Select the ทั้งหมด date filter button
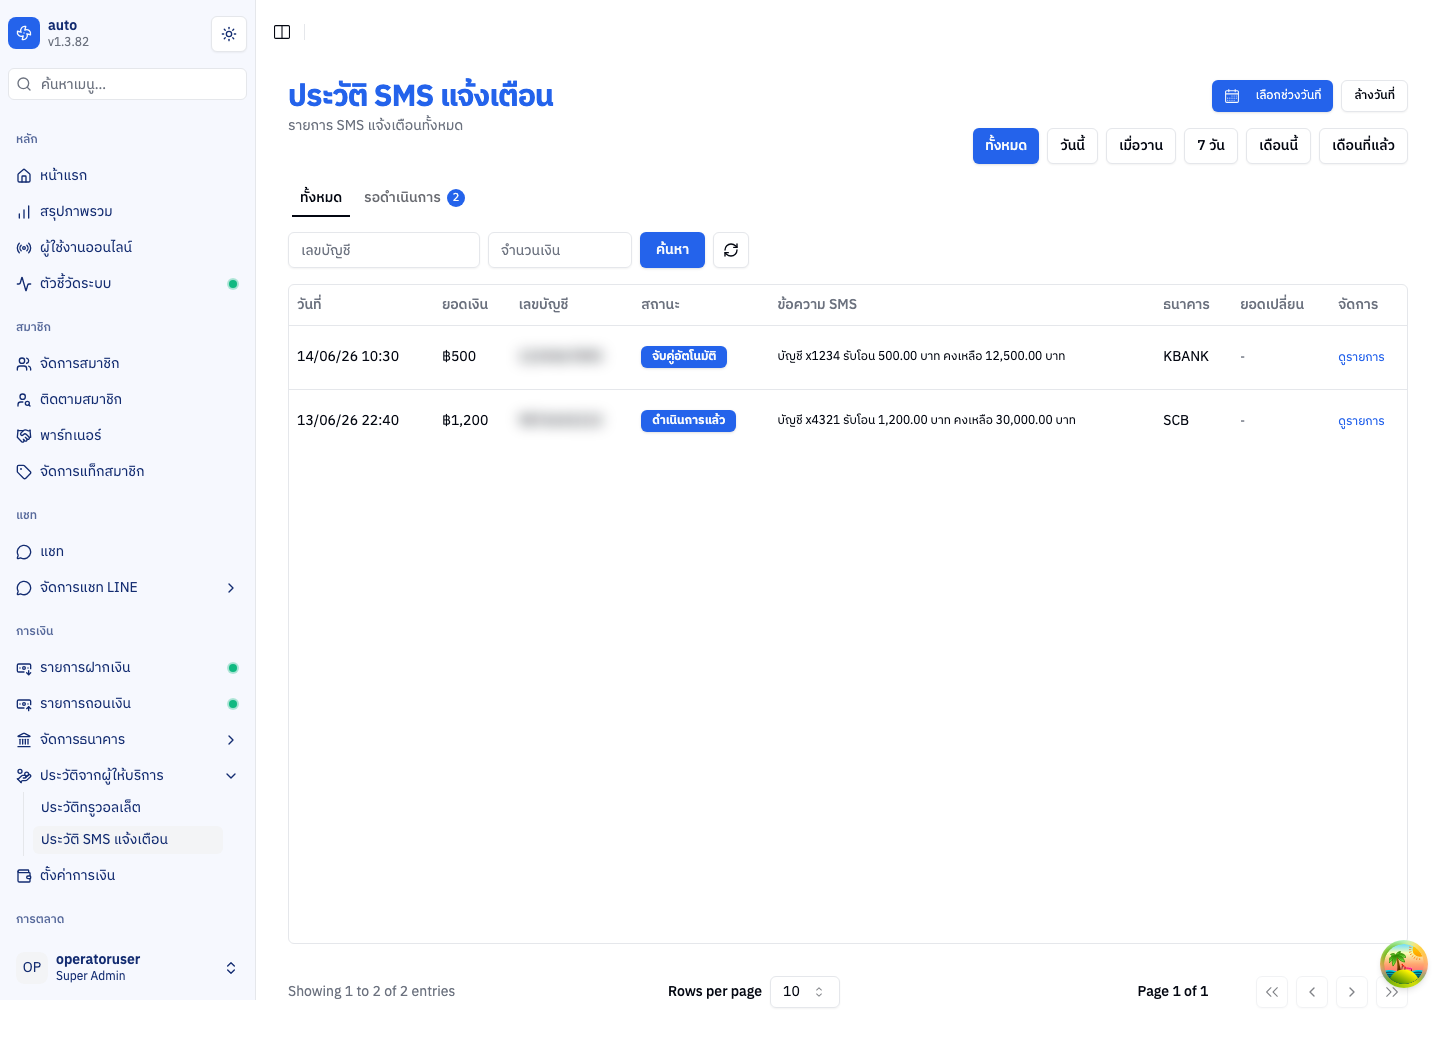Screen dimensions: 1440x1040 point(1006,146)
